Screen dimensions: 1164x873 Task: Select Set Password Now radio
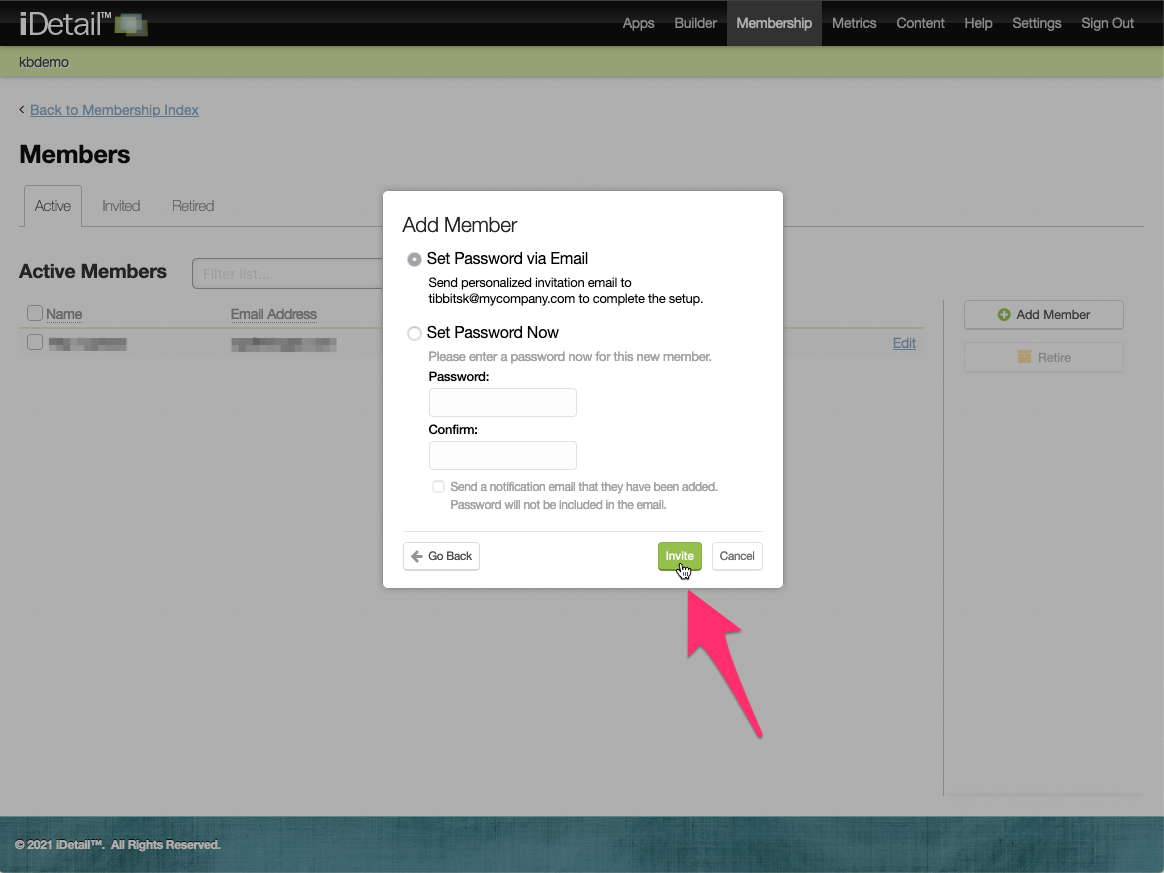point(414,333)
